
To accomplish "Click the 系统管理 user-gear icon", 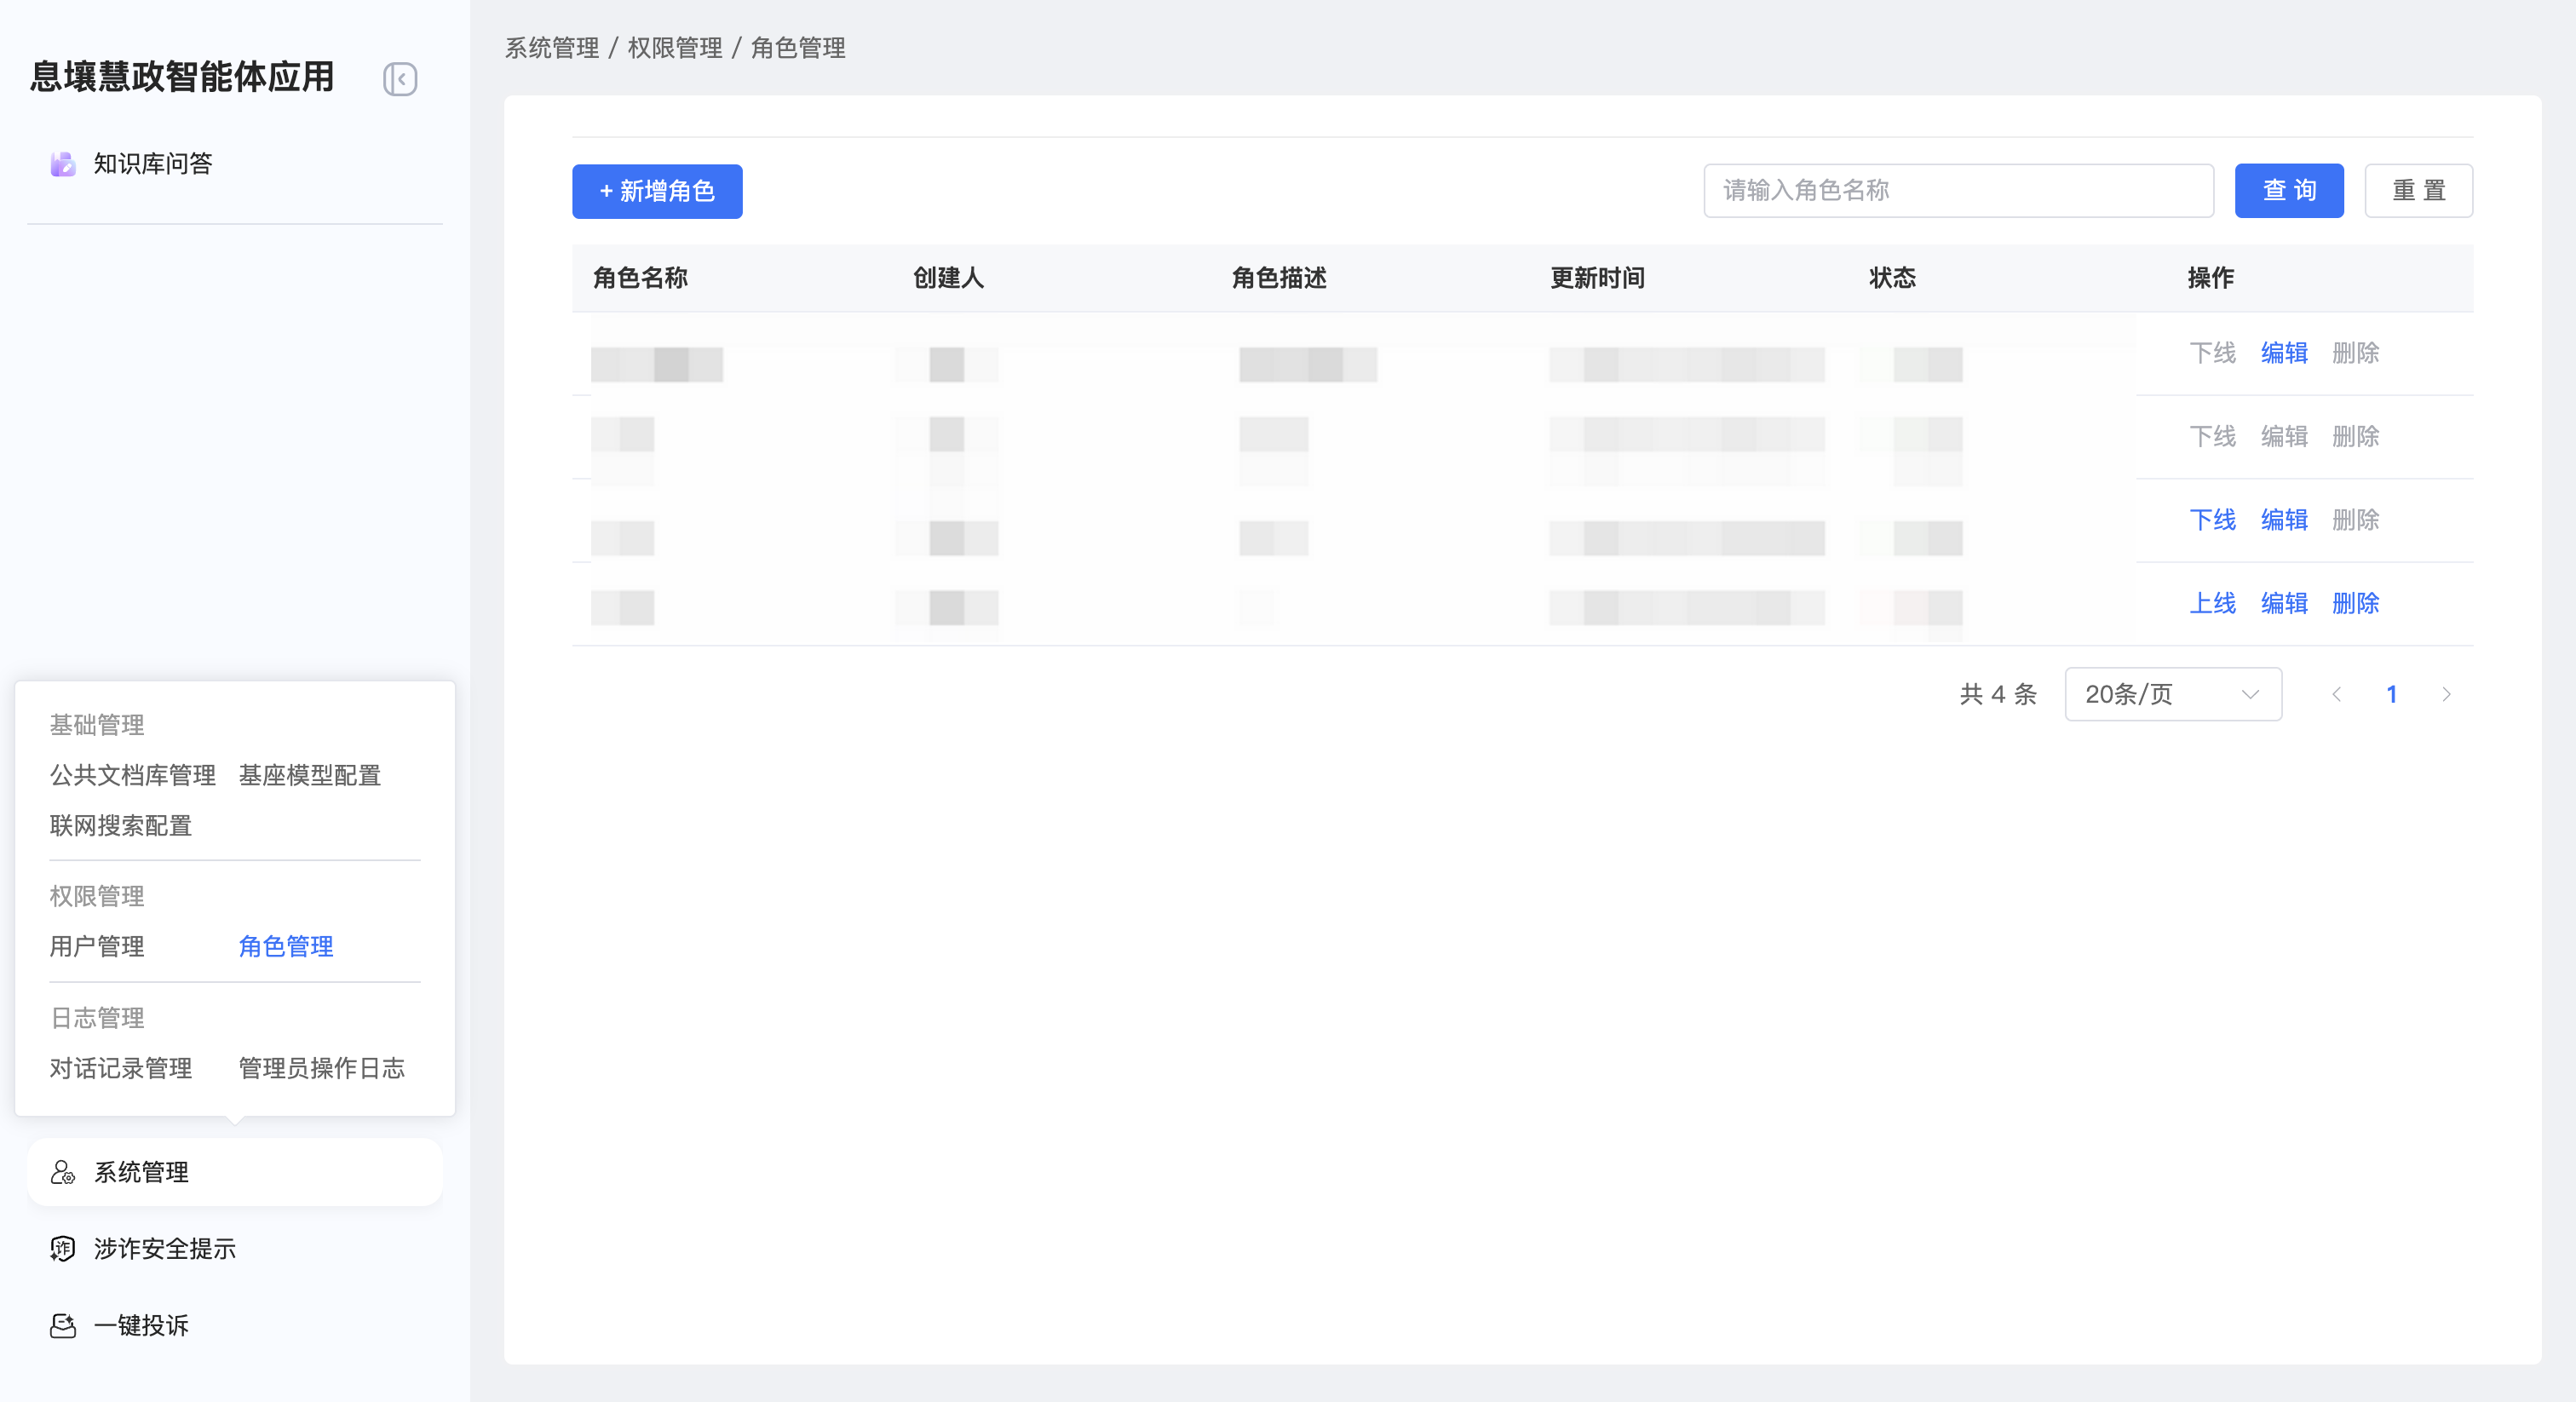I will point(63,1172).
